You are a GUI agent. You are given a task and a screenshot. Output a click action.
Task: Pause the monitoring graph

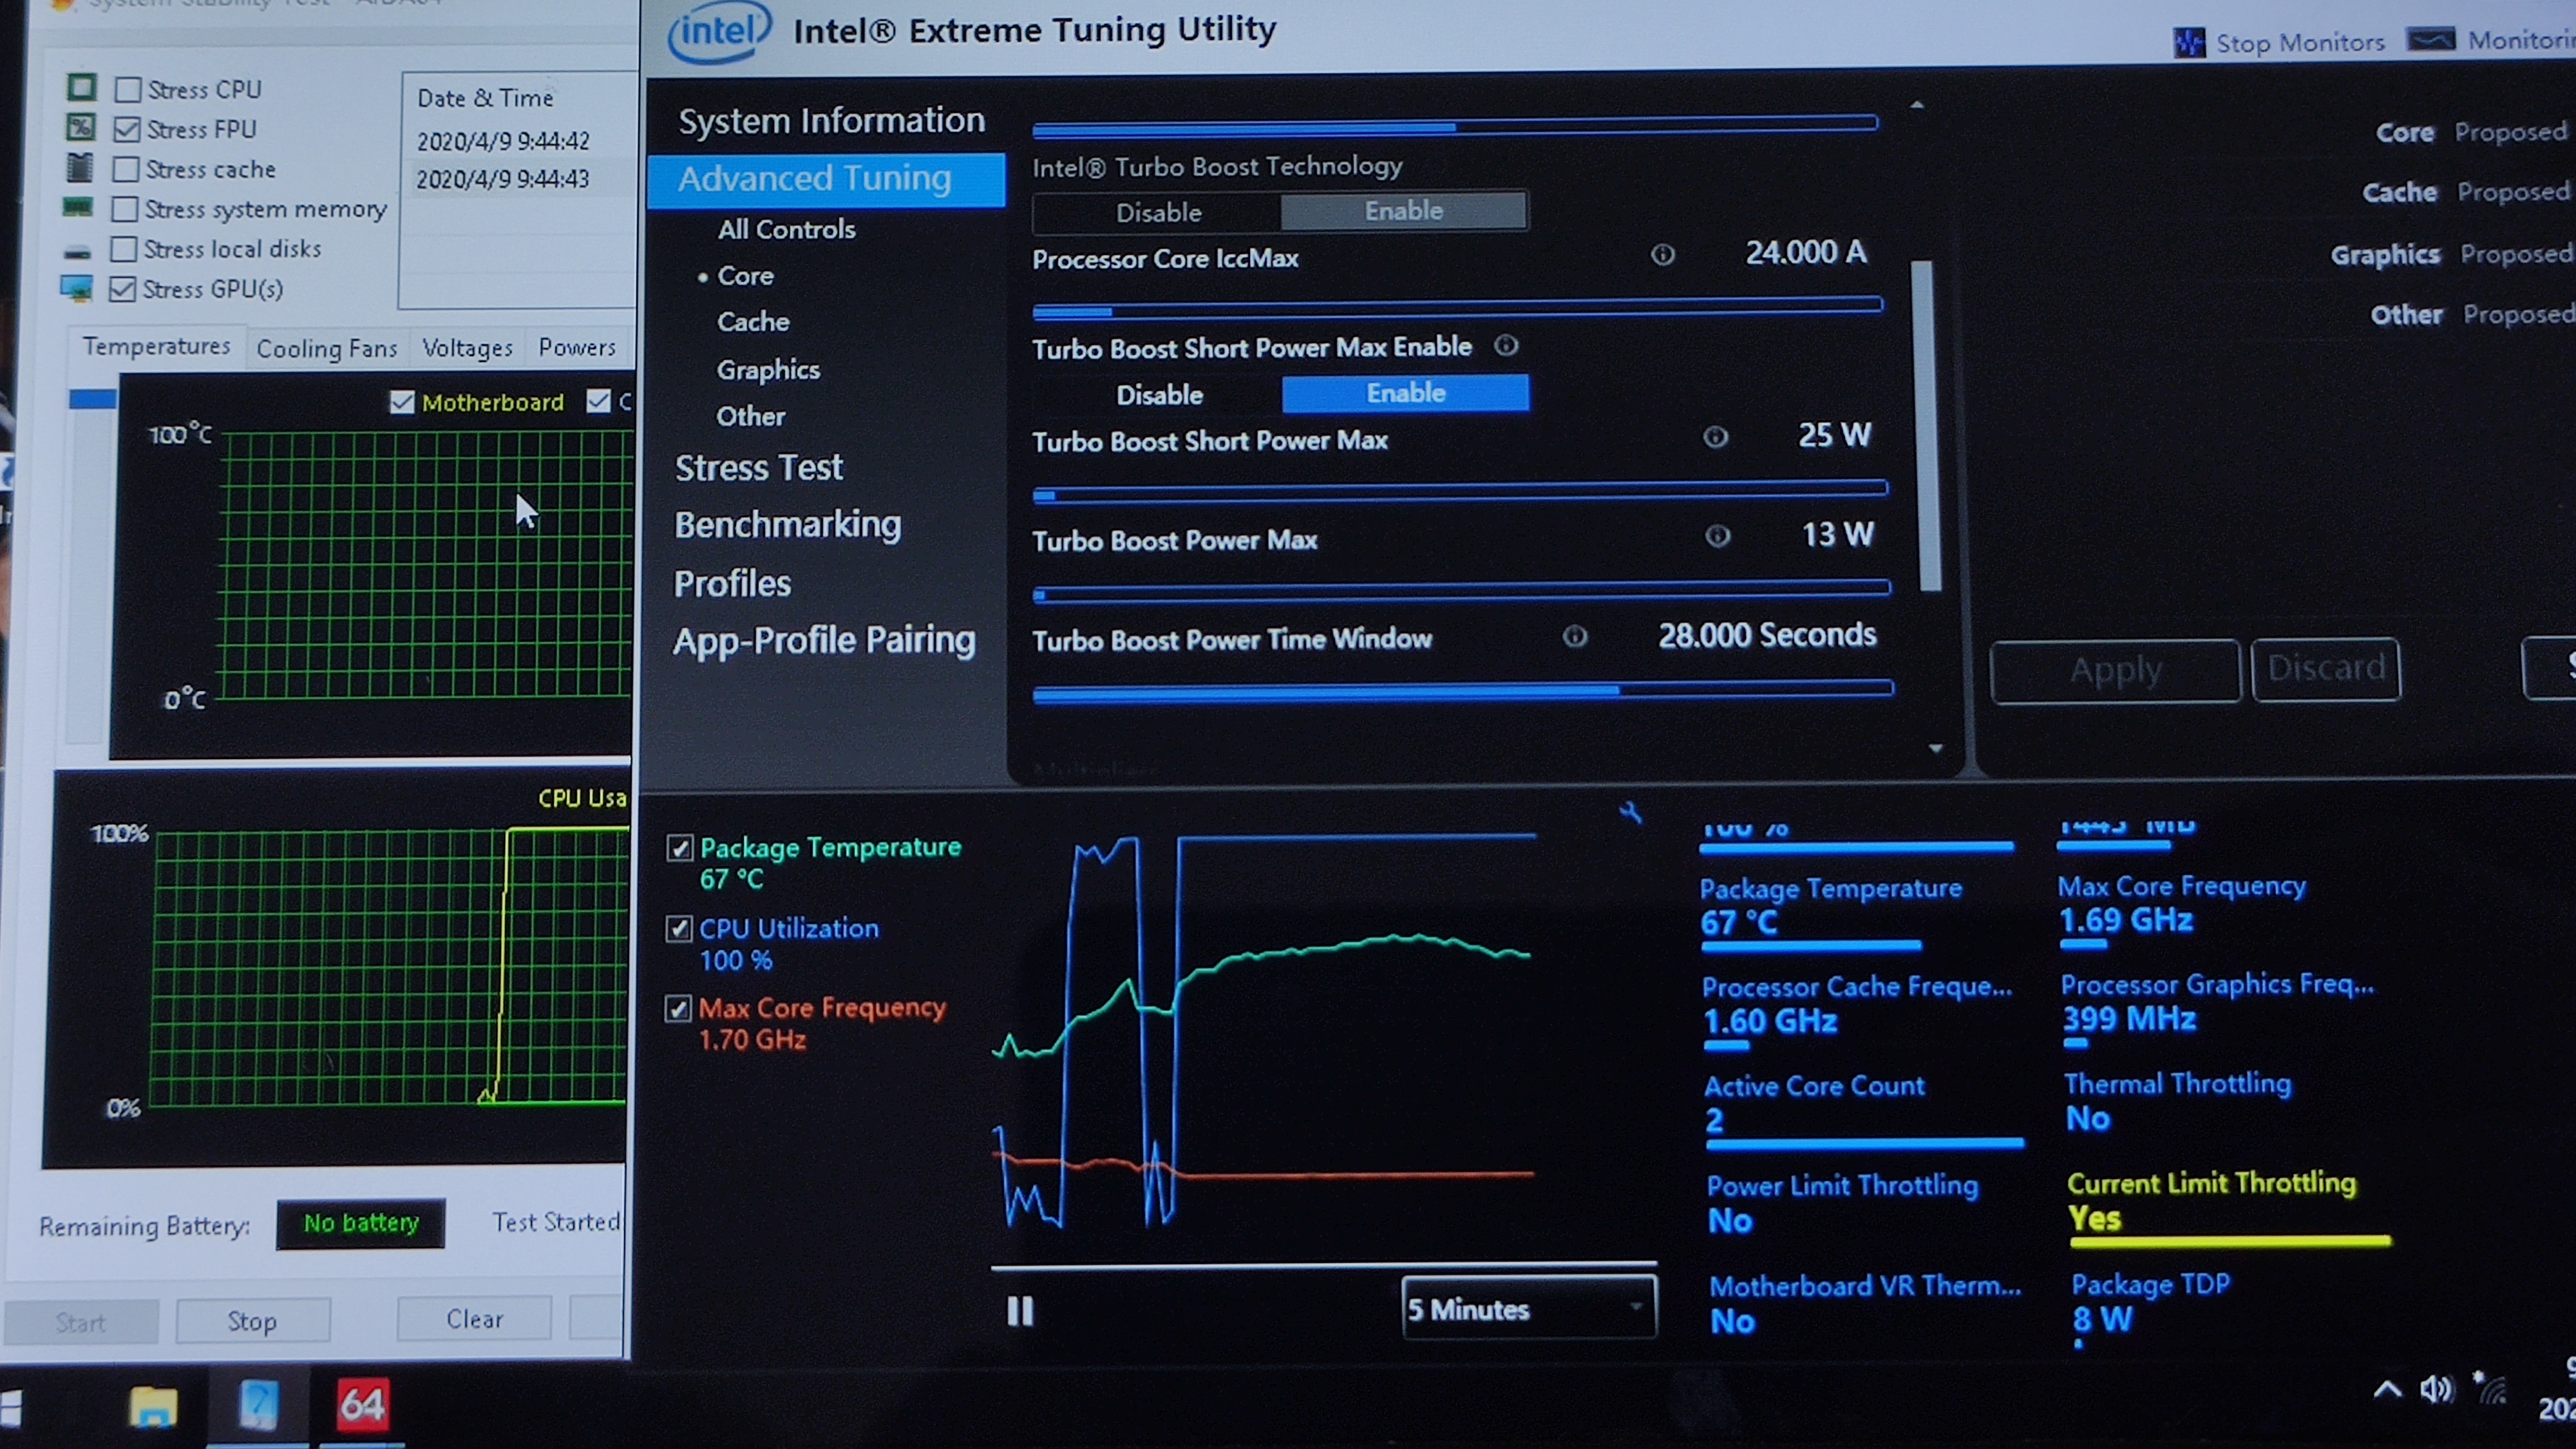click(1020, 1311)
